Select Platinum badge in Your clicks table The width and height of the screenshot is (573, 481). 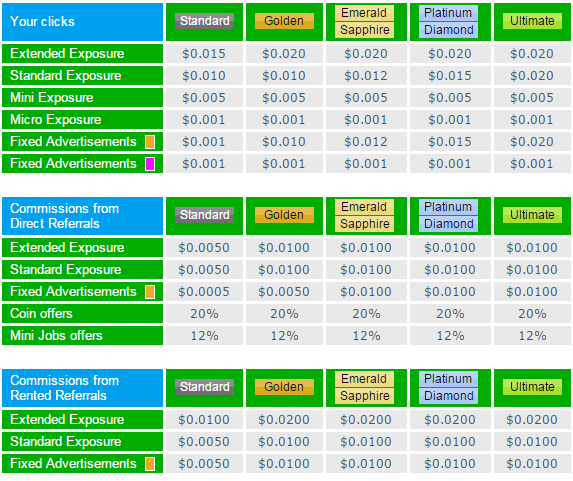click(448, 13)
